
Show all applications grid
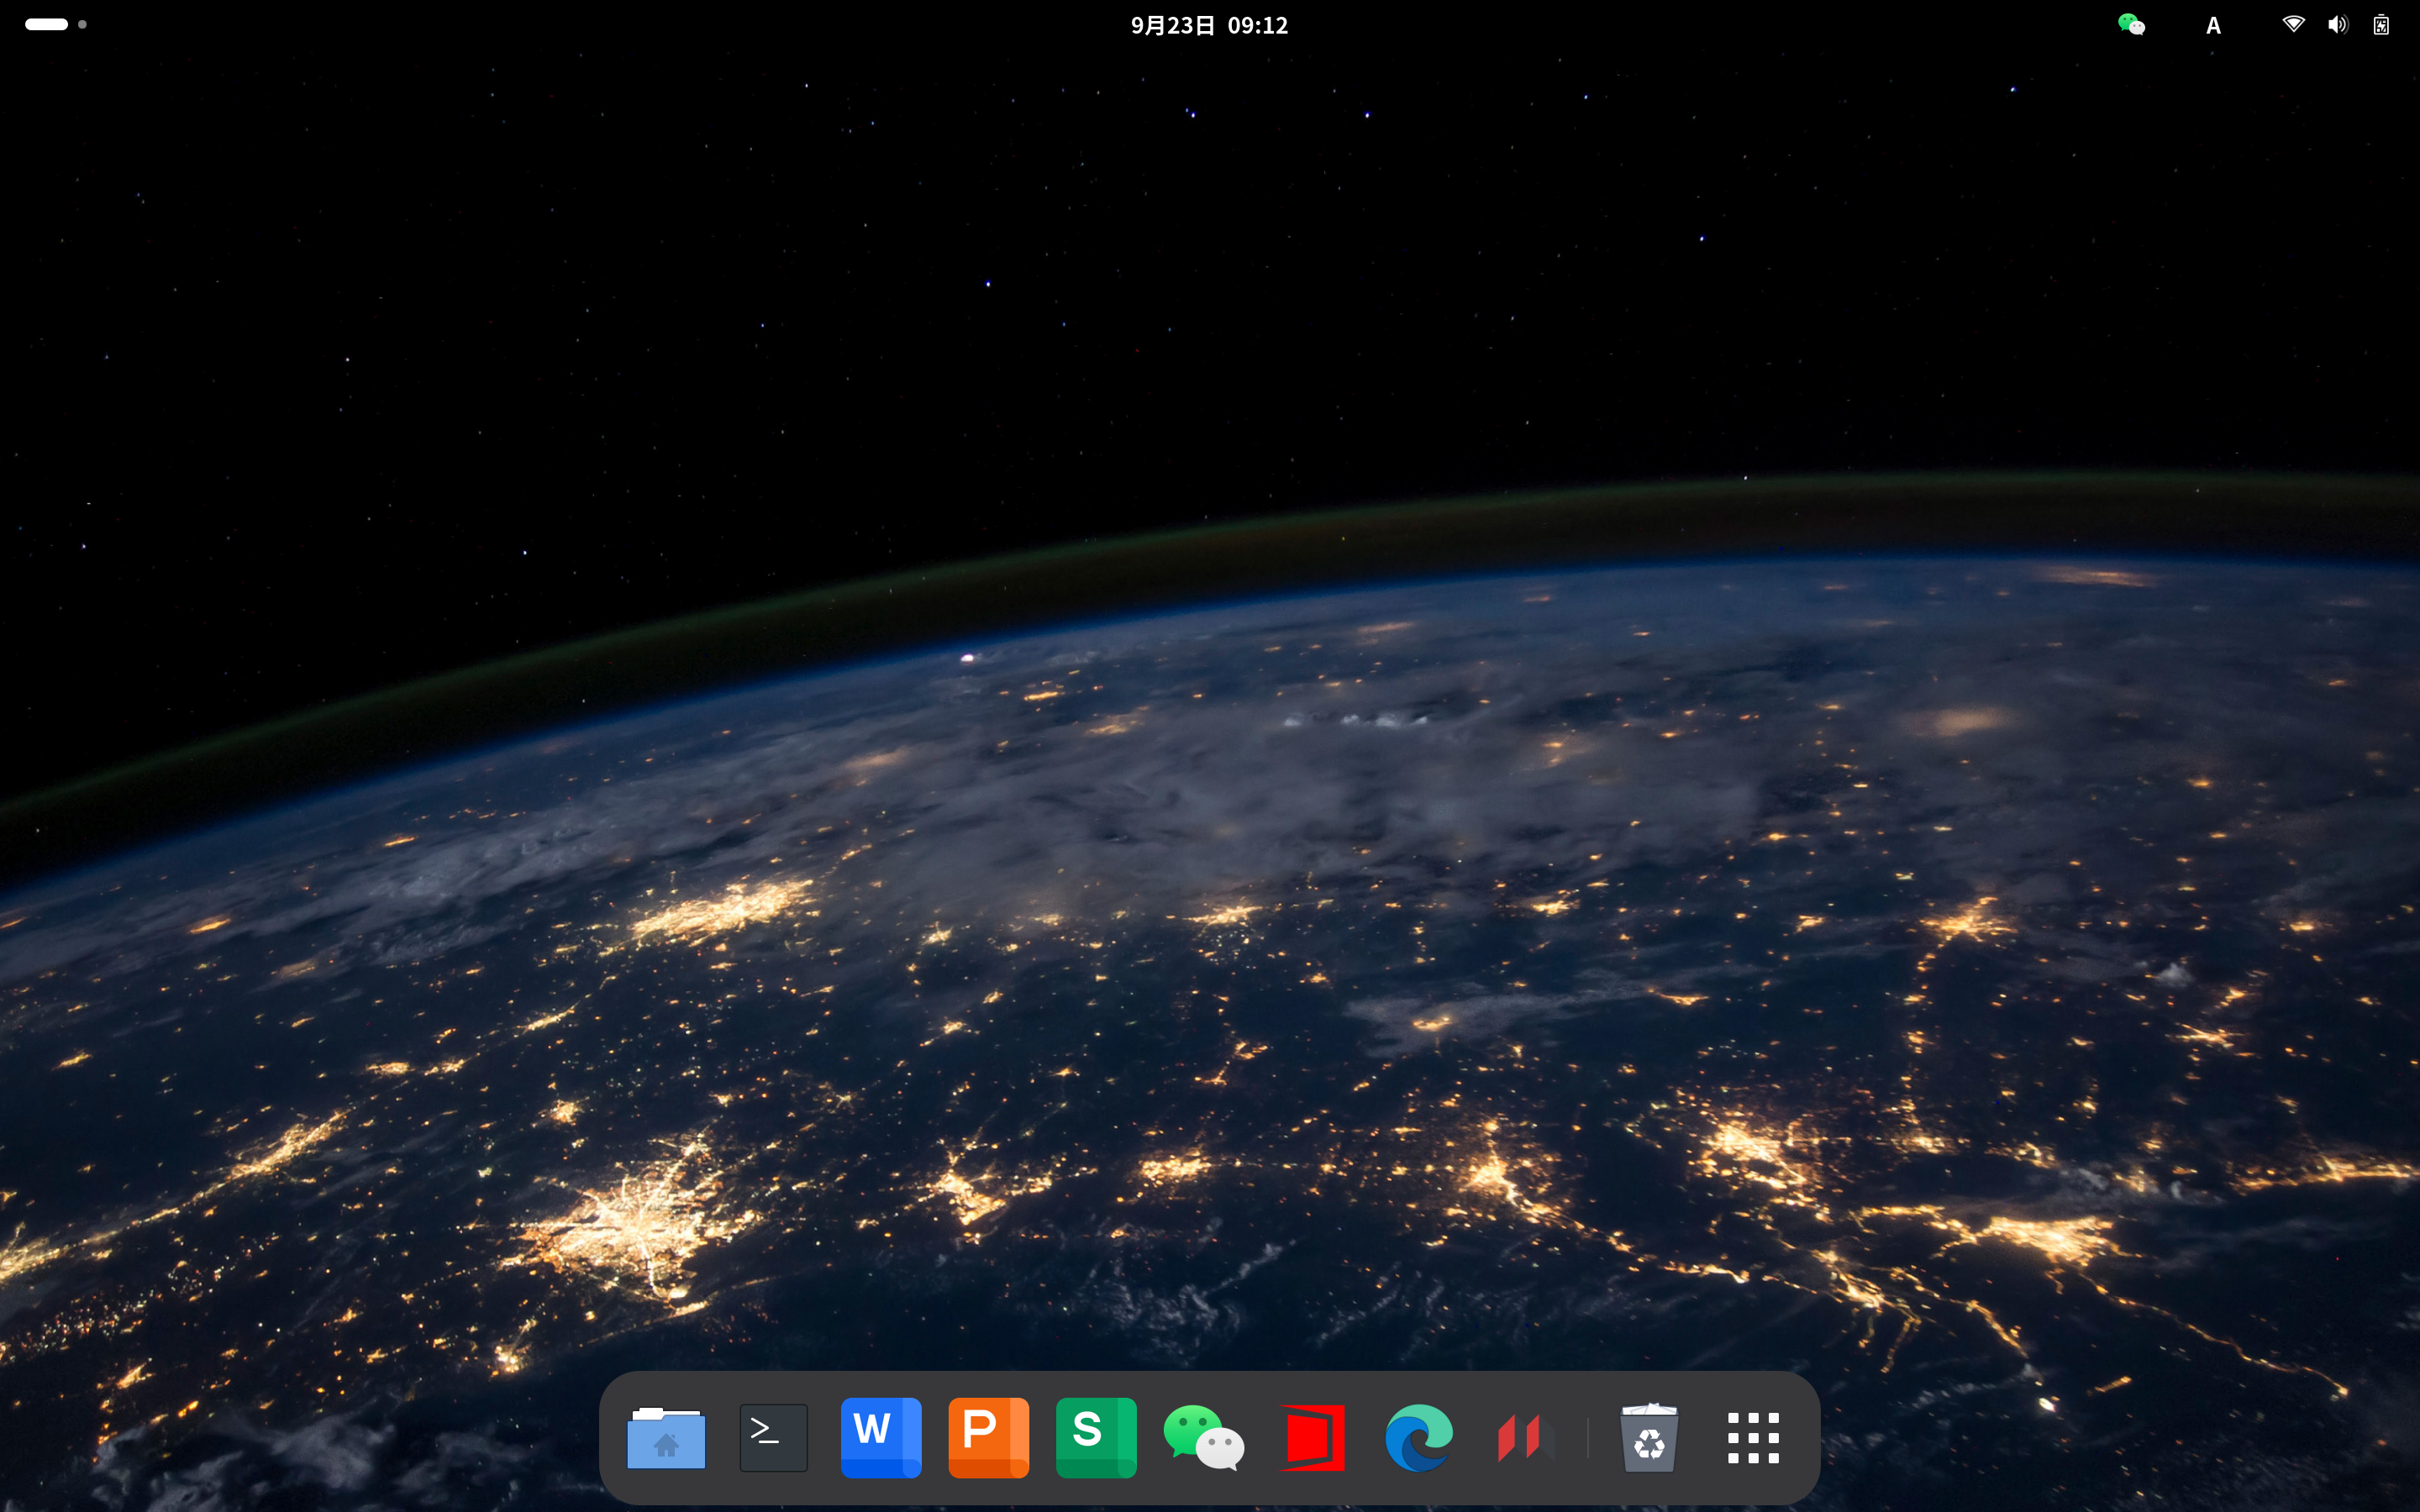(1753, 1438)
